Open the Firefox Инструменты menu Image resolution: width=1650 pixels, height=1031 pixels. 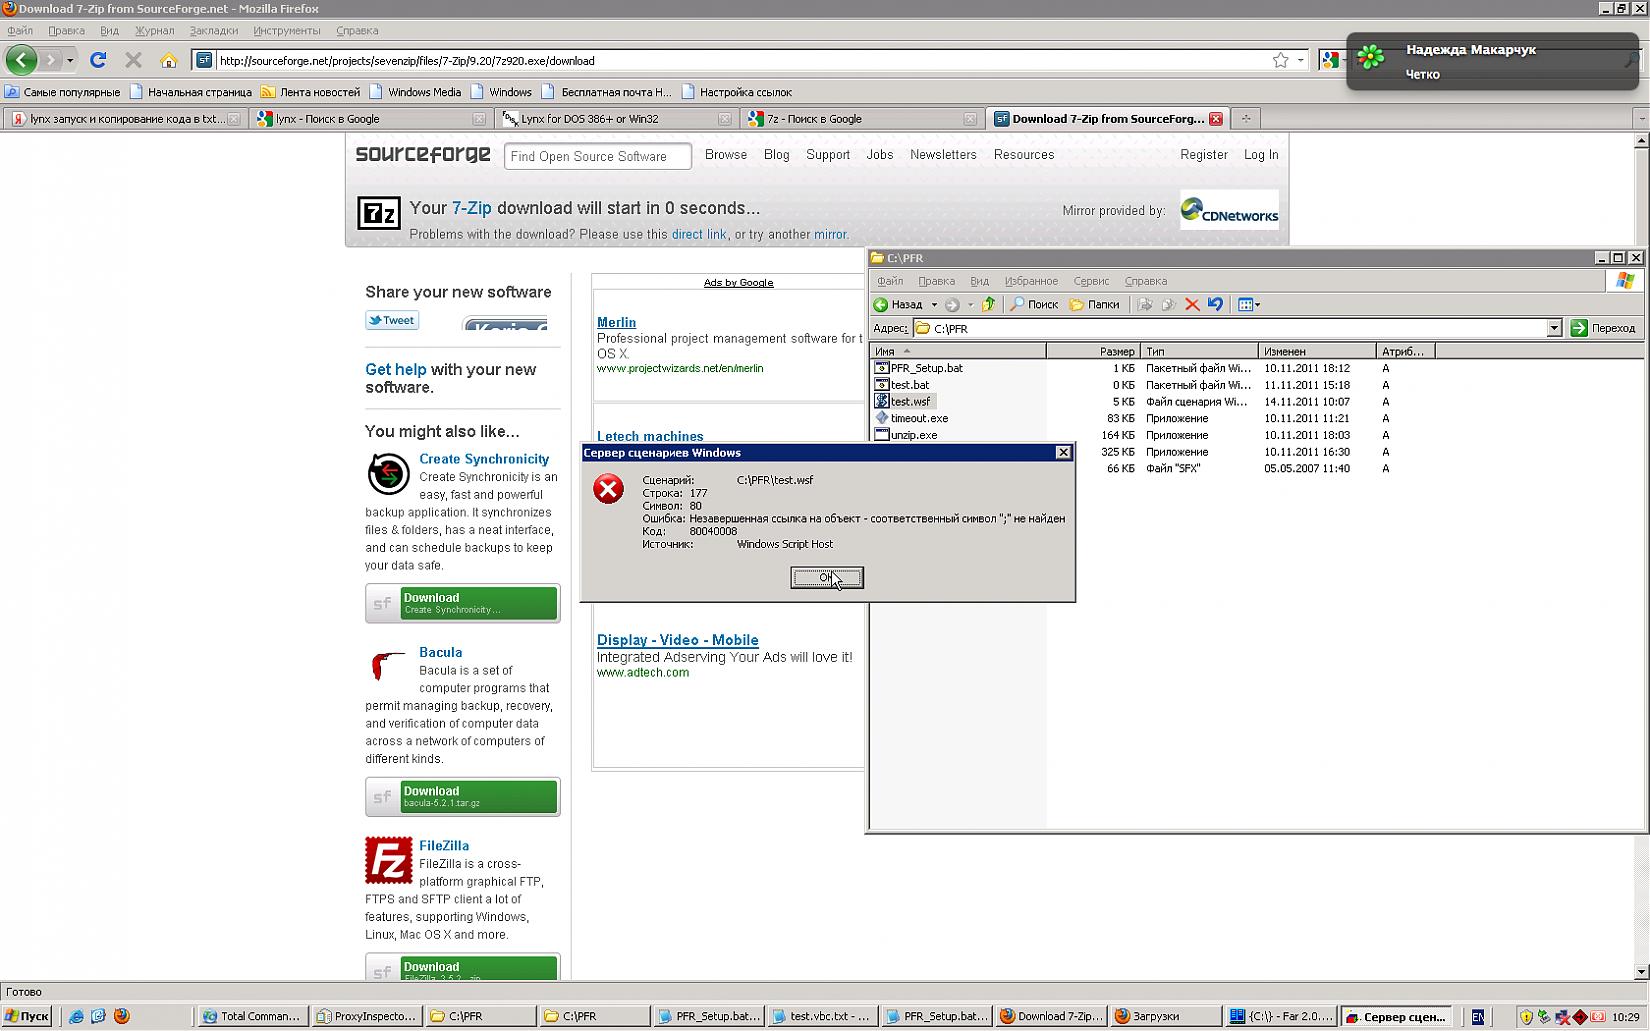(x=287, y=31)
